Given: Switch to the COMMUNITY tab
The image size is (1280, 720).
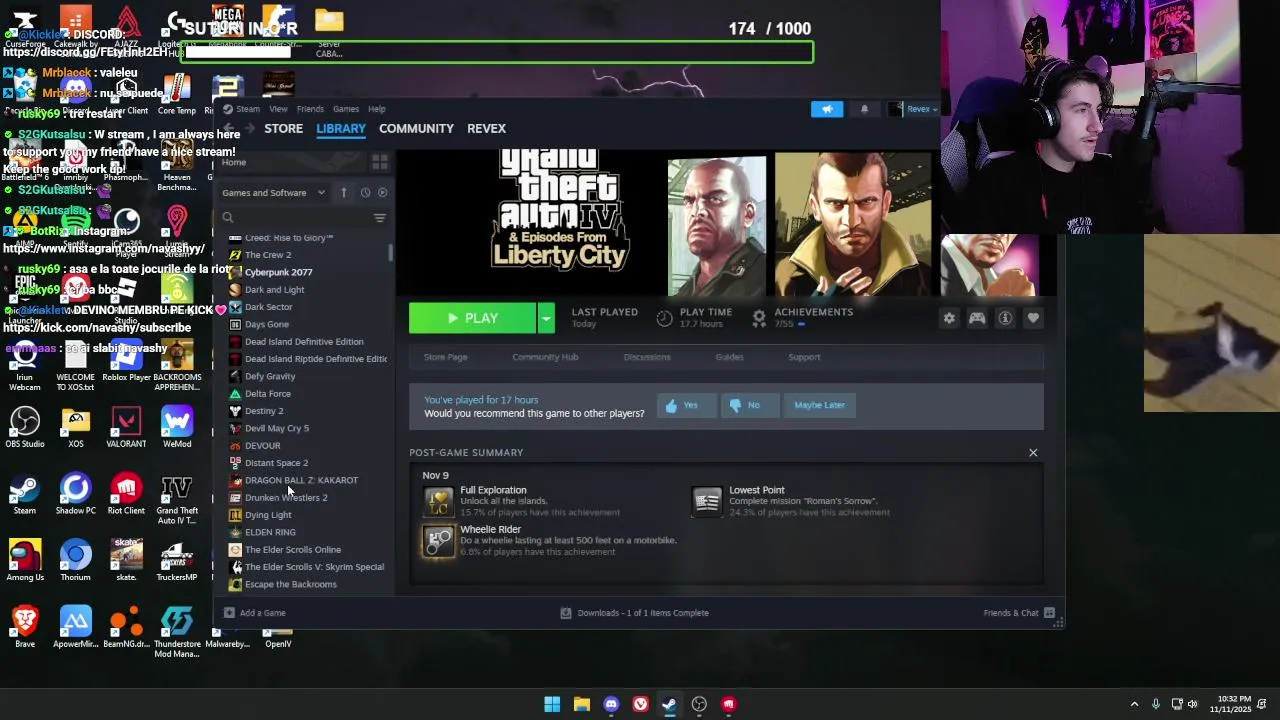Looking at the screenshot, I should [x=416, y=129].
